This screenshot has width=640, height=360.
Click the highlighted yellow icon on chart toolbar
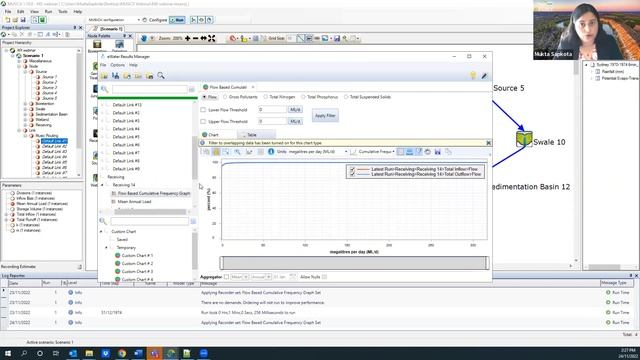pos(216,151)
